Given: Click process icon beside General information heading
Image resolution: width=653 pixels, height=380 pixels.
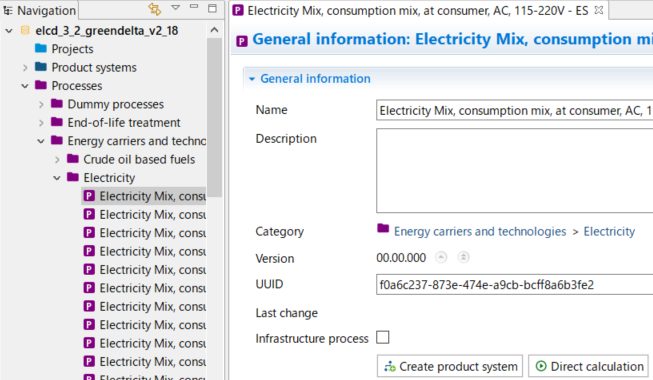Looking at the screenshot, I should 242,41.
